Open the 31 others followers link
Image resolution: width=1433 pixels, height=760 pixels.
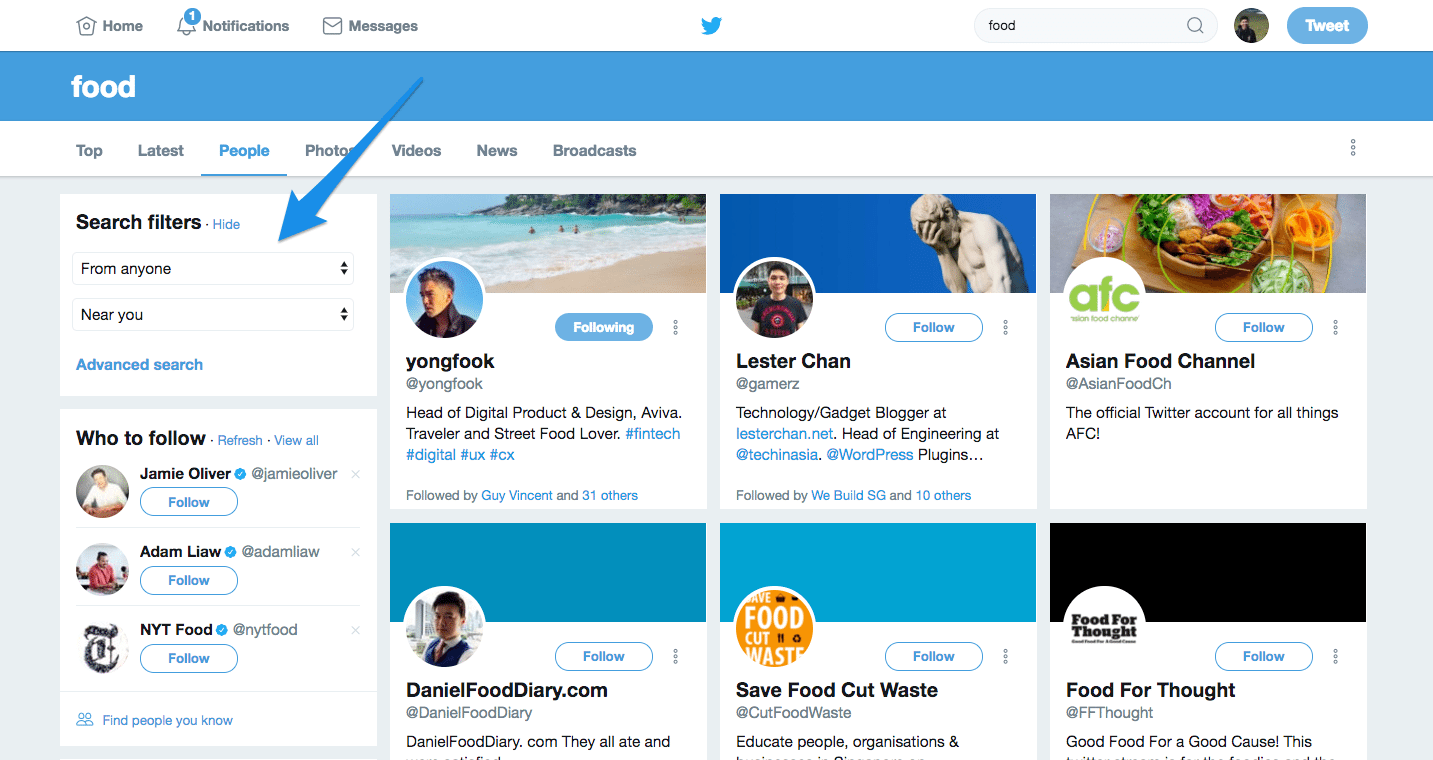pos(610,495)
